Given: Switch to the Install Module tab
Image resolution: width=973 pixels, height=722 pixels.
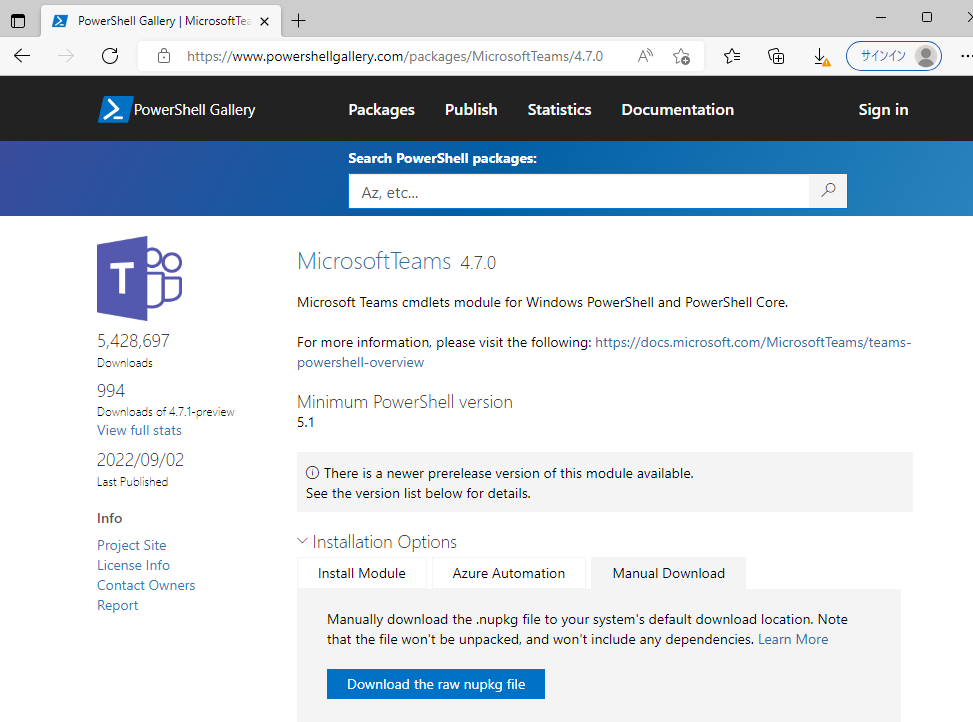Looking at the screenshot, I should click(x=362, y=573).
